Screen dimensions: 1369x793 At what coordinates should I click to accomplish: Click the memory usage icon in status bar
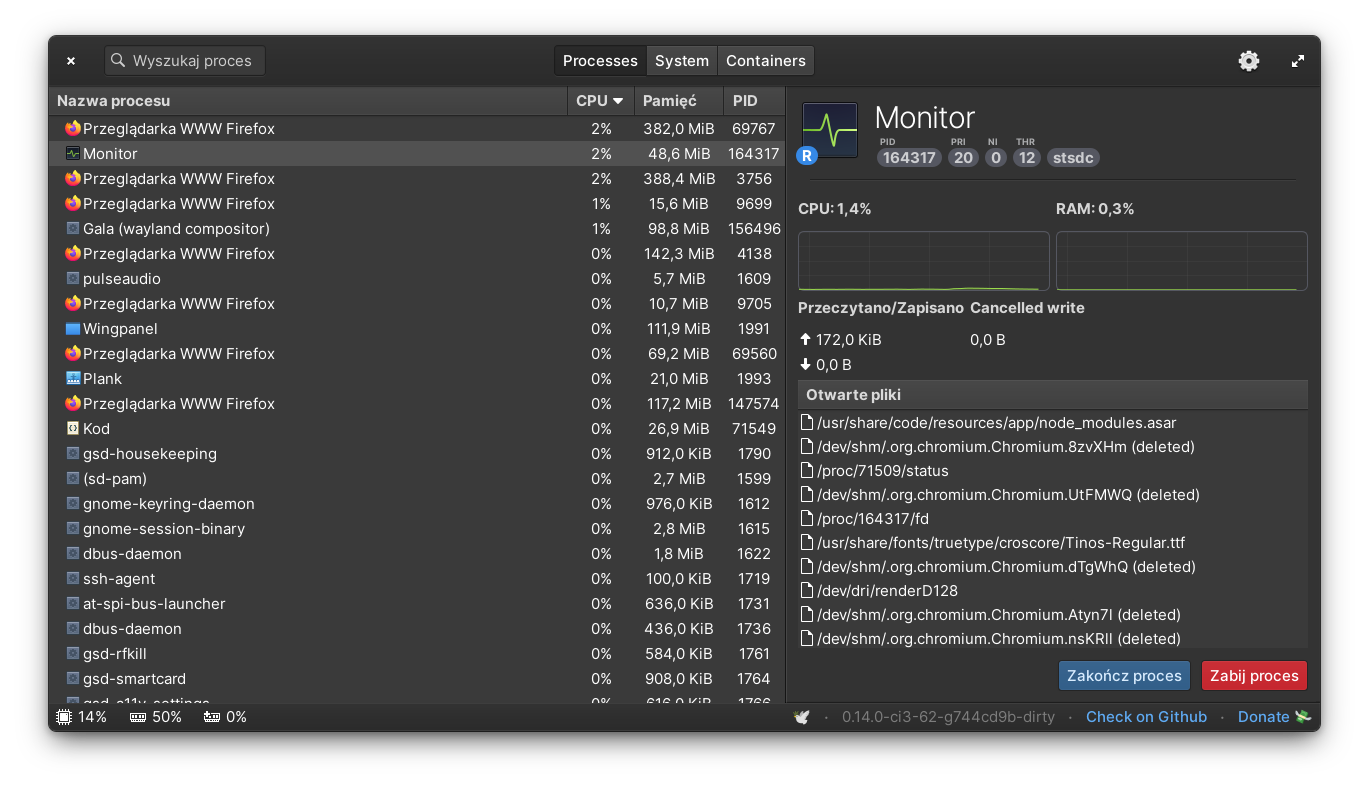pyautogui.click(x=138, y=717)
